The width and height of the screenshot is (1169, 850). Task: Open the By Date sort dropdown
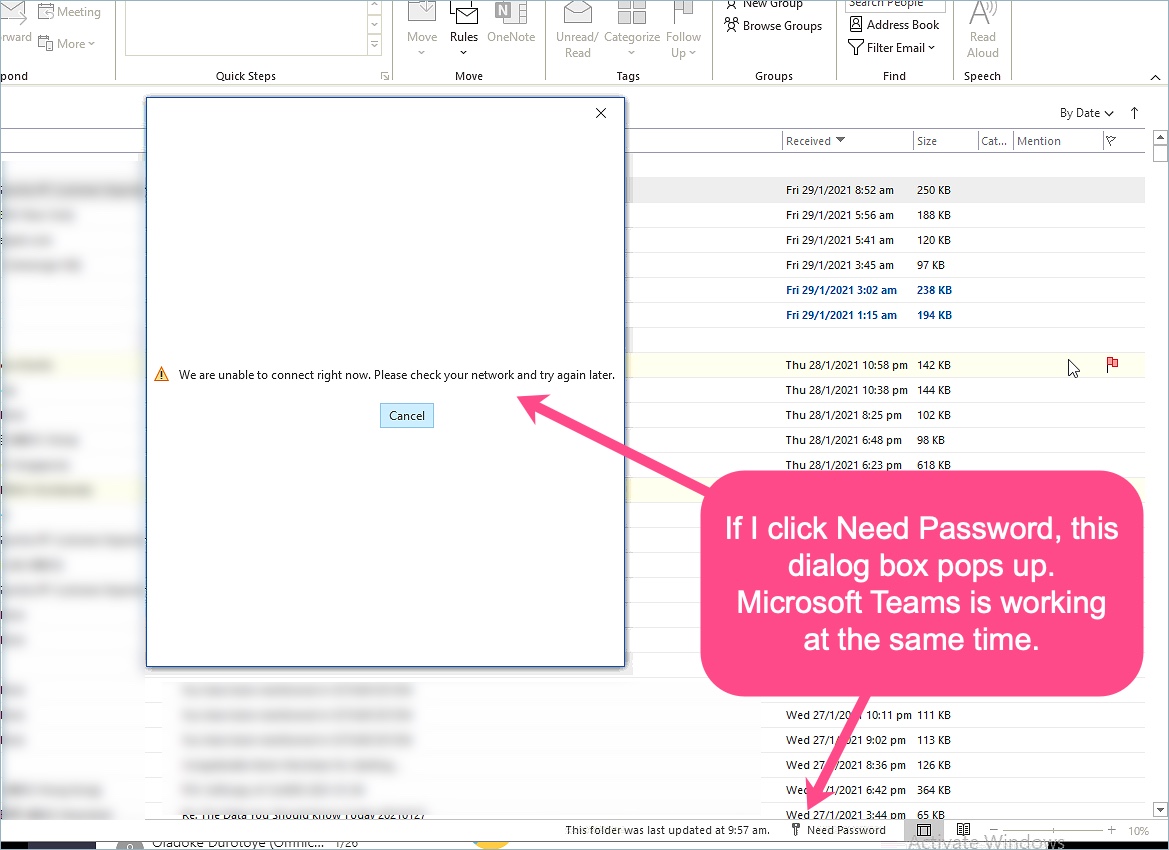(x=1086, y=113)
